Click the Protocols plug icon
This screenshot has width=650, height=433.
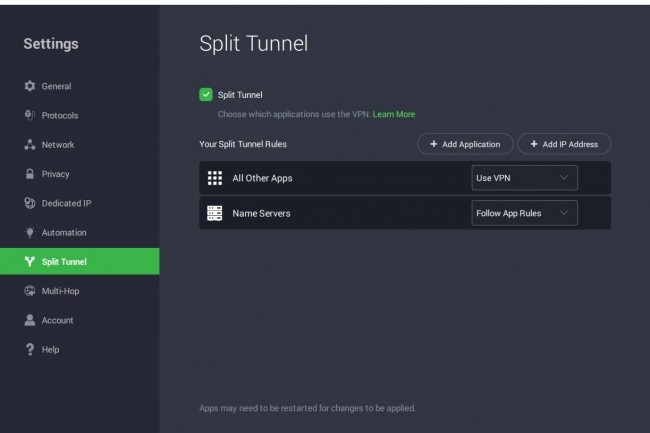[30, 115]
